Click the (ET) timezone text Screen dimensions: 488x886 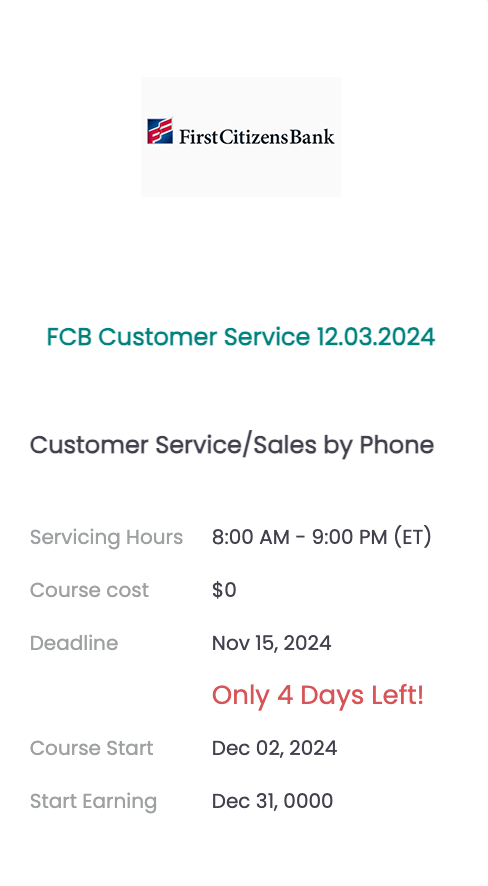(412, 537)
